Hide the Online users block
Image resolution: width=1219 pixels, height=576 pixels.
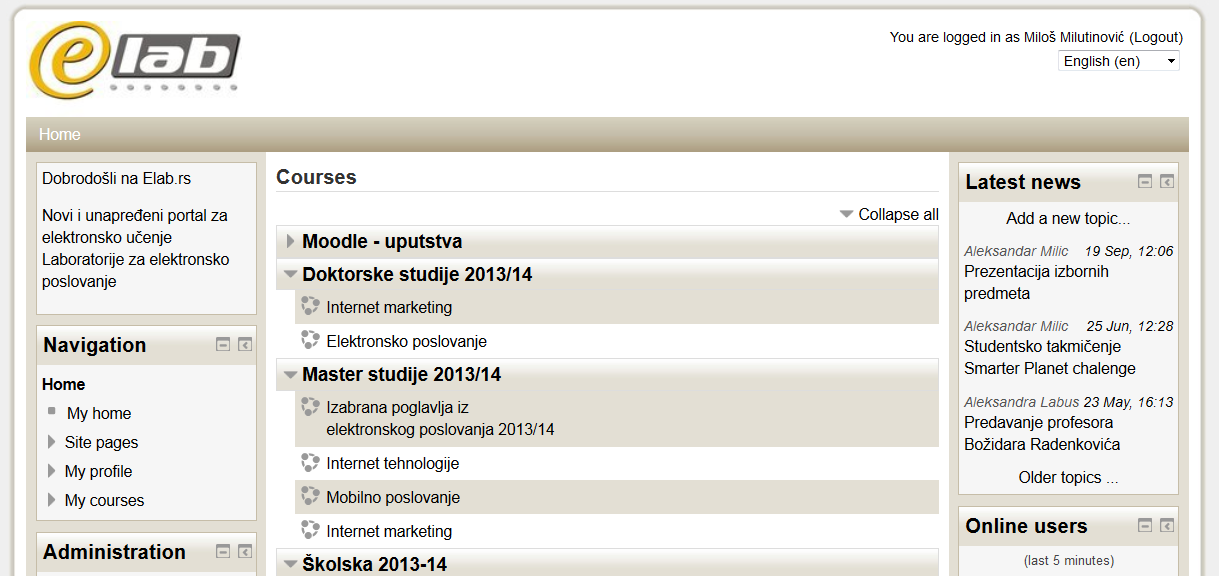(x=1145, y=526)
